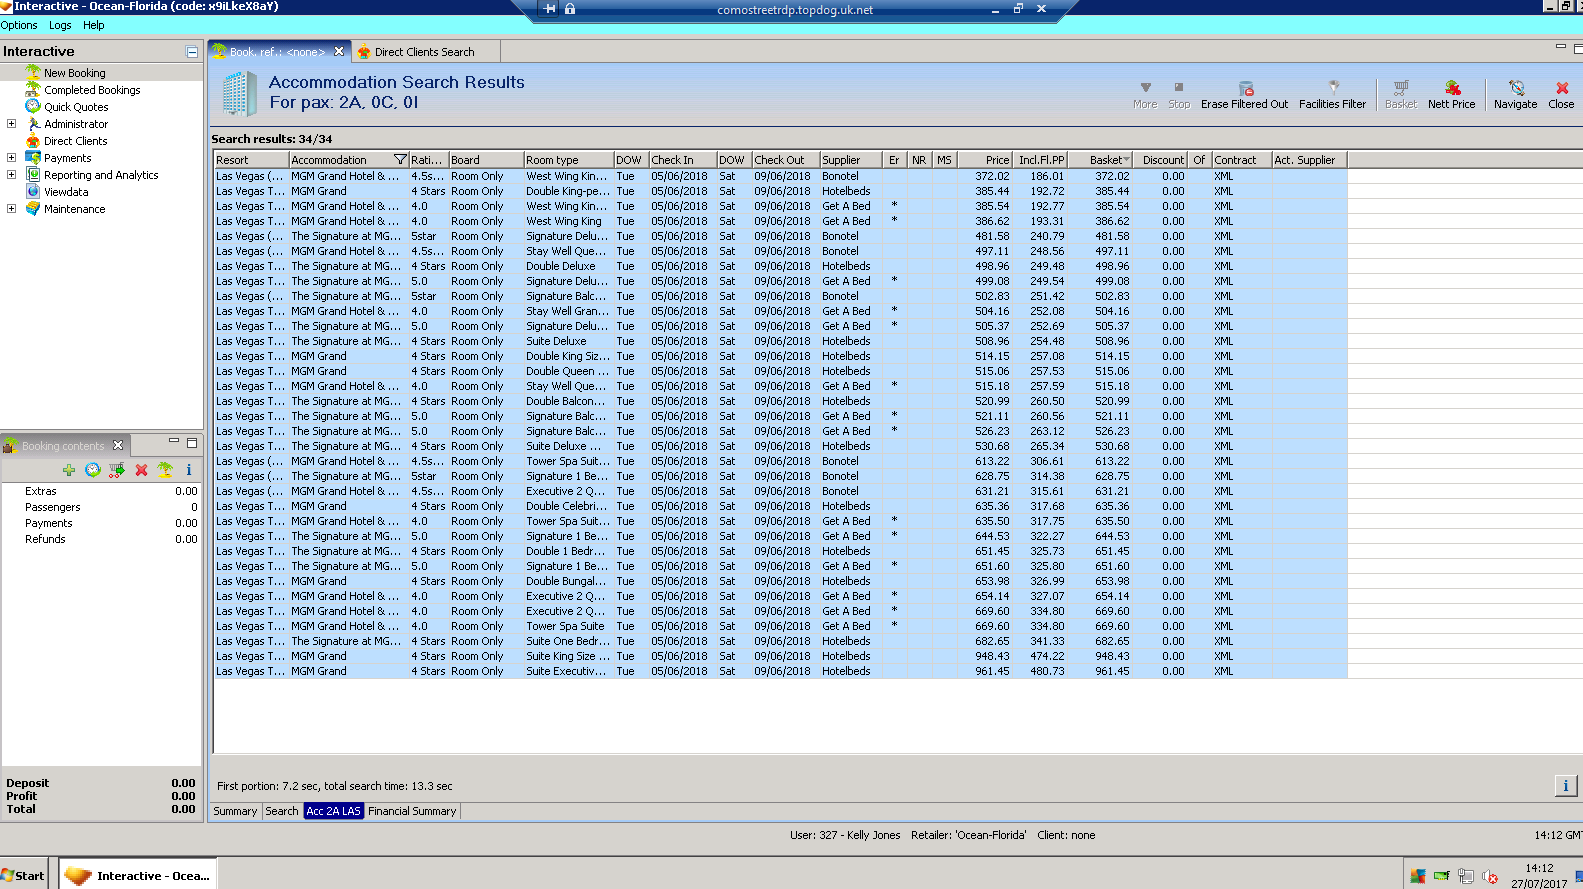1583x889 pixels.
Task: Select the Book. ref. none tab
Action: (x=277, y=52)
